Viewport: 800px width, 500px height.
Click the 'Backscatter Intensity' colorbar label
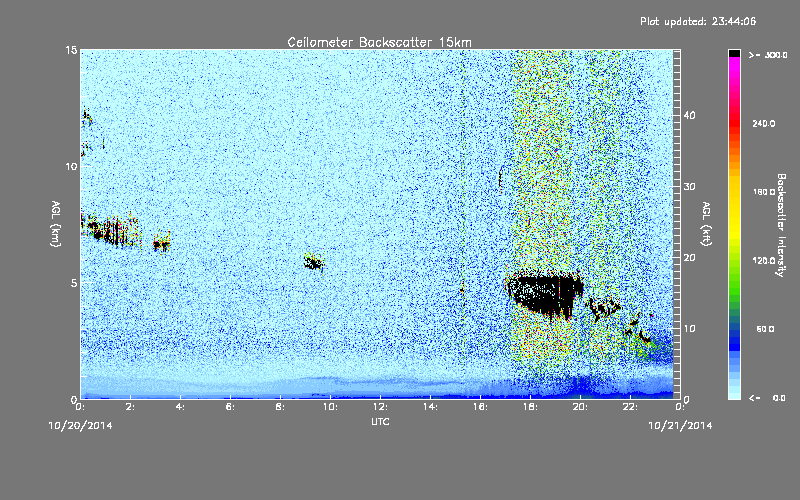click(781, 225)
